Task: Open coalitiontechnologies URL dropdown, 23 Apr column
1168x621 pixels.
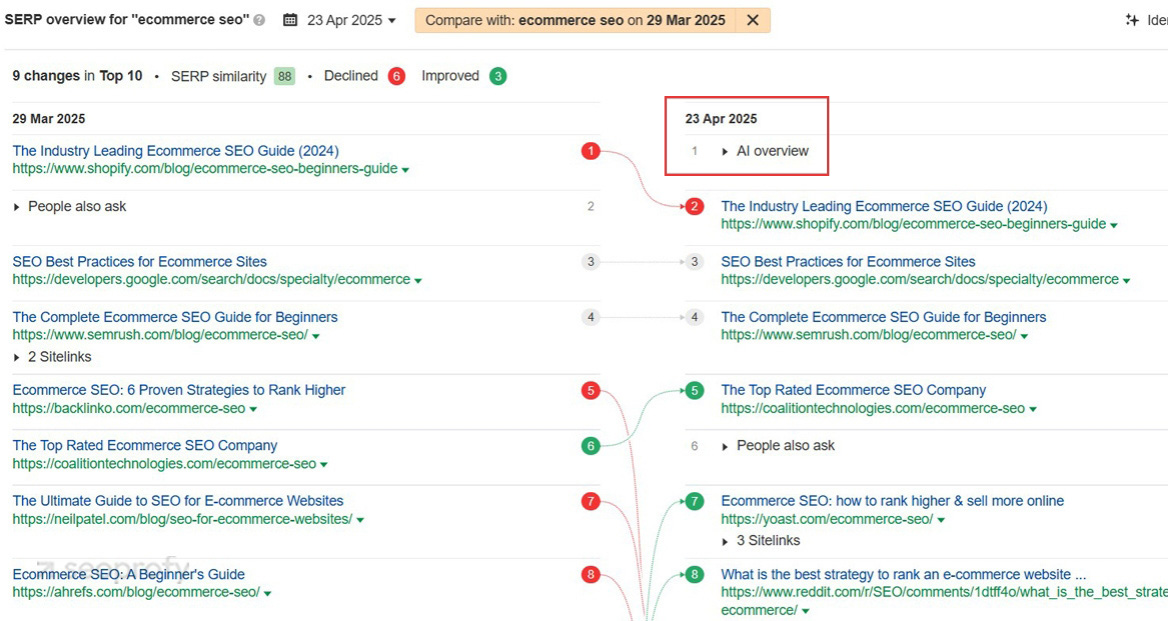Action: pos(1032,409)
